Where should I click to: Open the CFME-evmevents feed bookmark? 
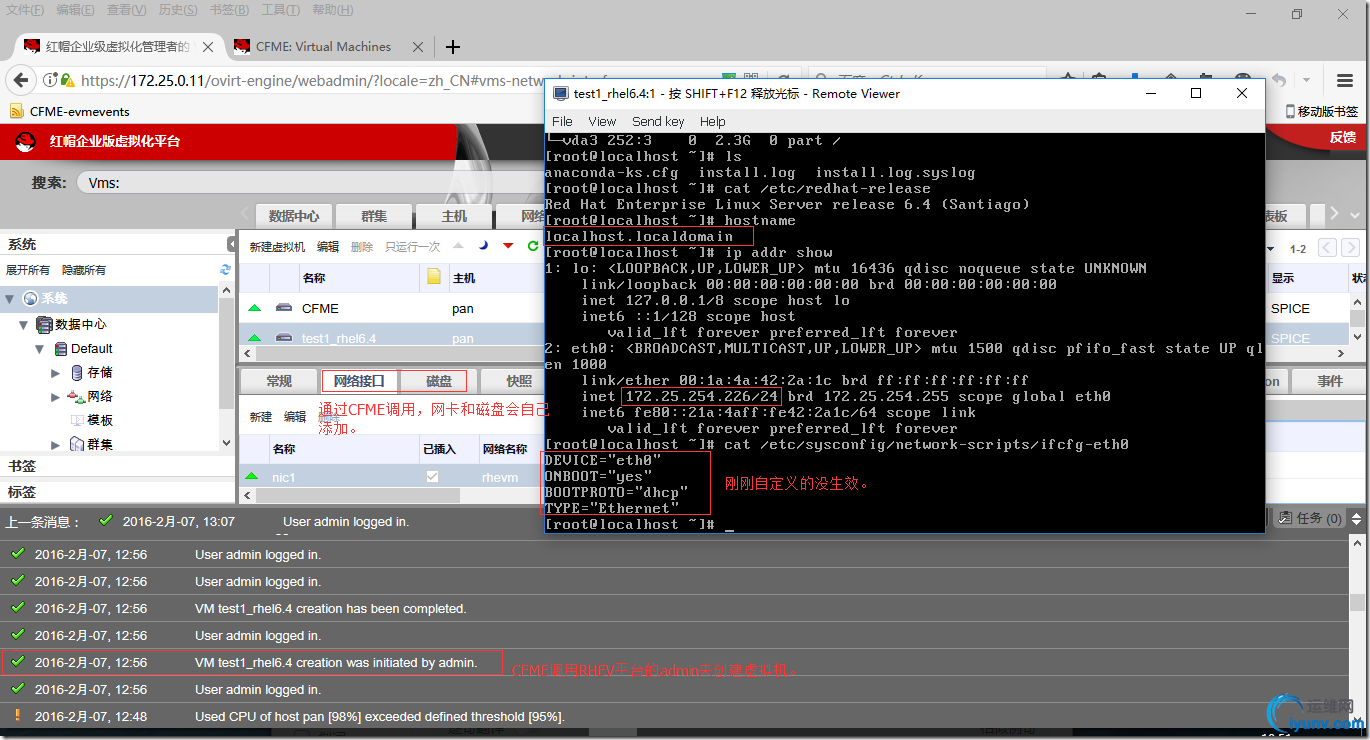(70, 111)
